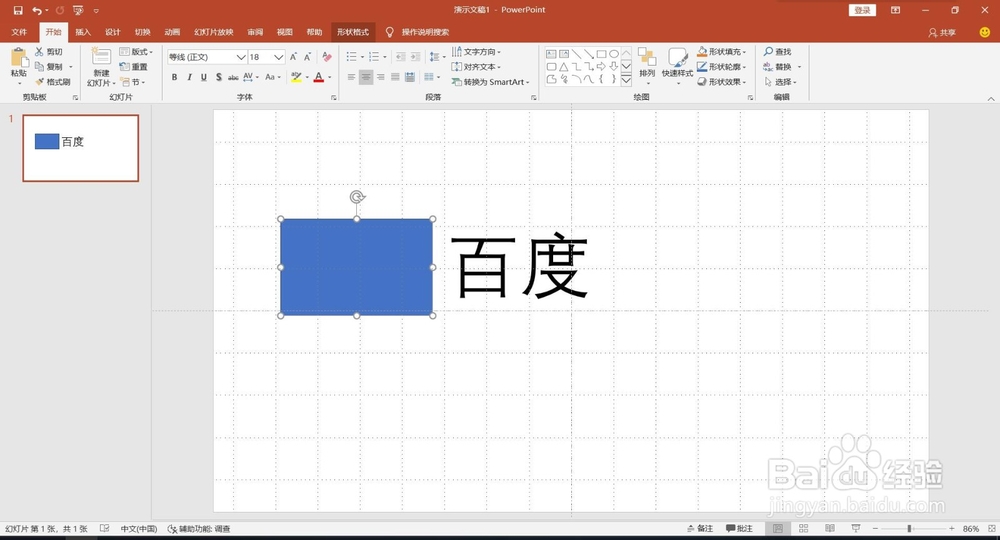Open the 形状轮廓 shape outline menu
1000x540 pixels.
[722, 66]
